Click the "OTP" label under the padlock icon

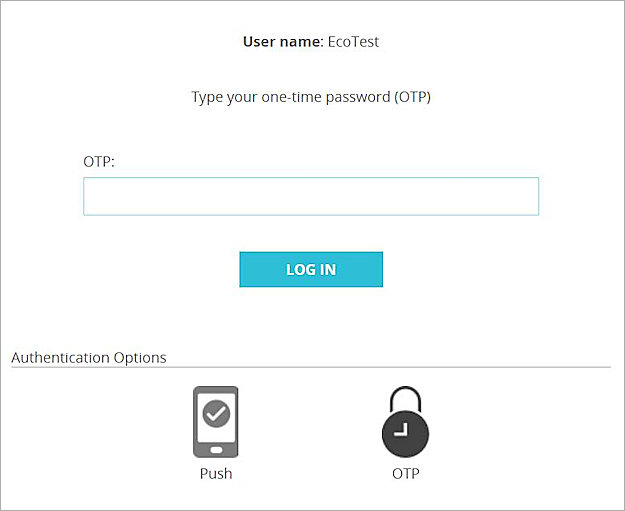point(405,473)
